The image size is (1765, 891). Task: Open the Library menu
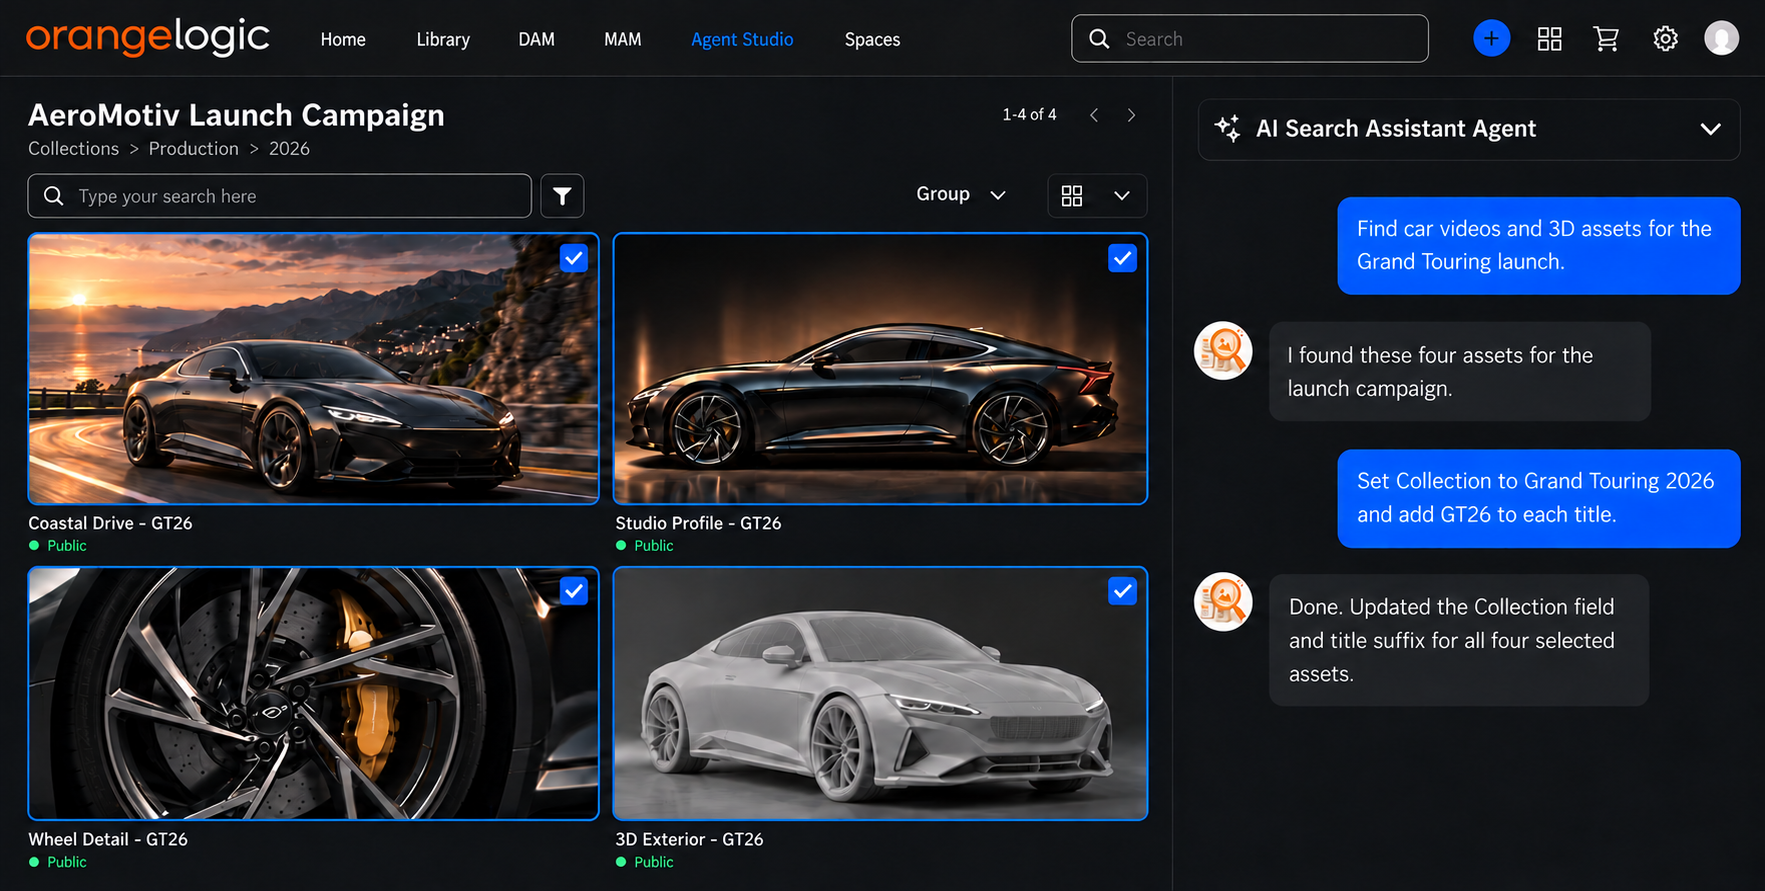point(443,39)
